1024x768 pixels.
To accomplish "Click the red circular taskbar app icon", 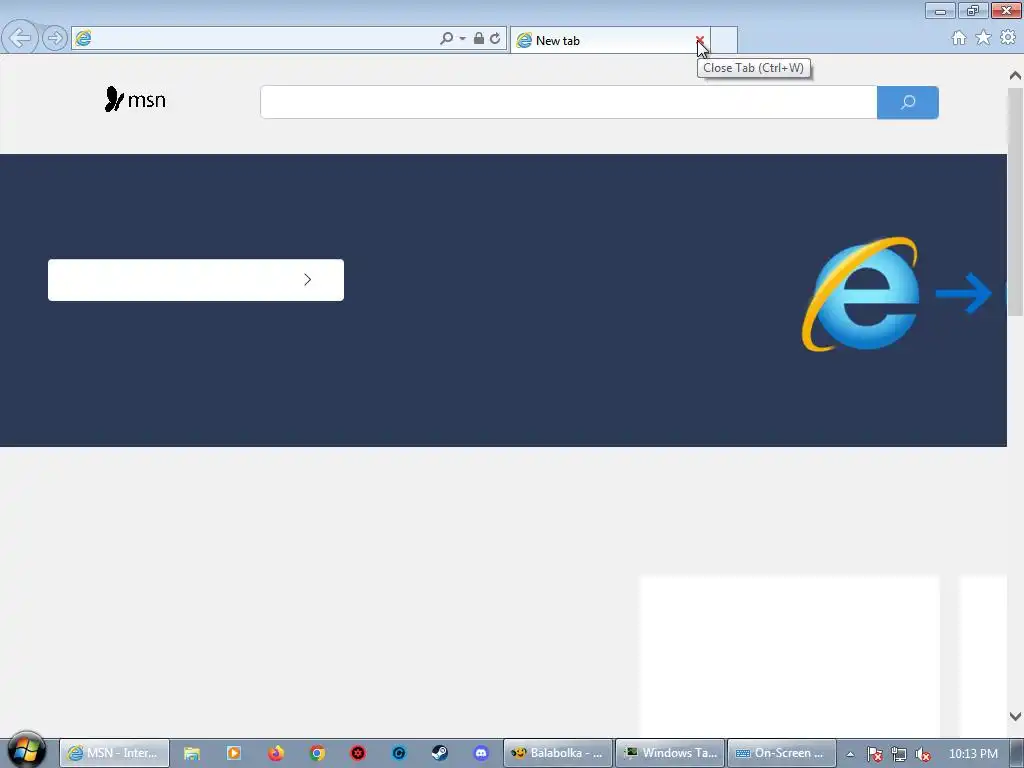I will [358, 754].
